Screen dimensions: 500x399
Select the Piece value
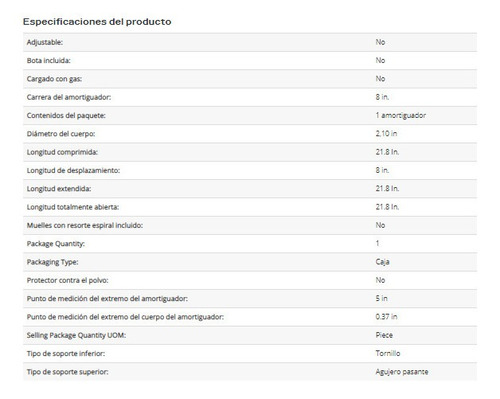[x=384, y=335]
